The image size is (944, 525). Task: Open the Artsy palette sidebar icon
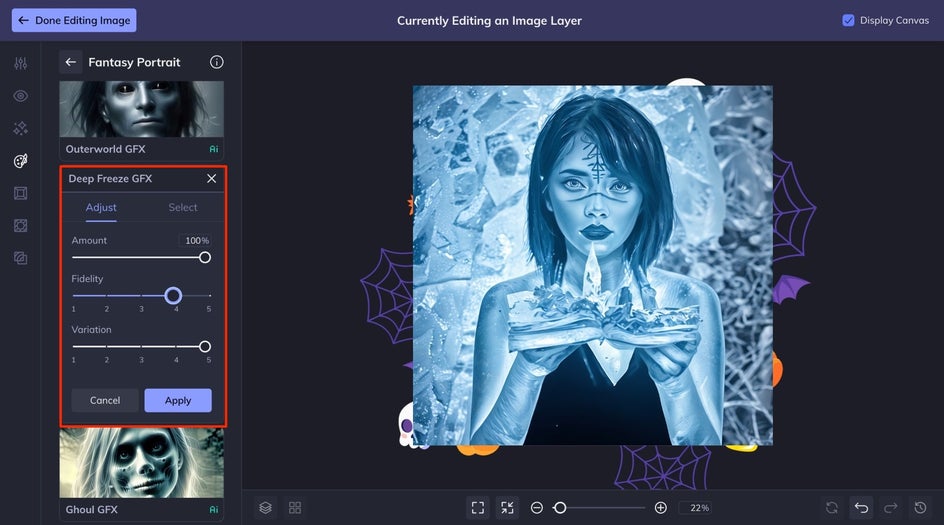coord(20,161)
